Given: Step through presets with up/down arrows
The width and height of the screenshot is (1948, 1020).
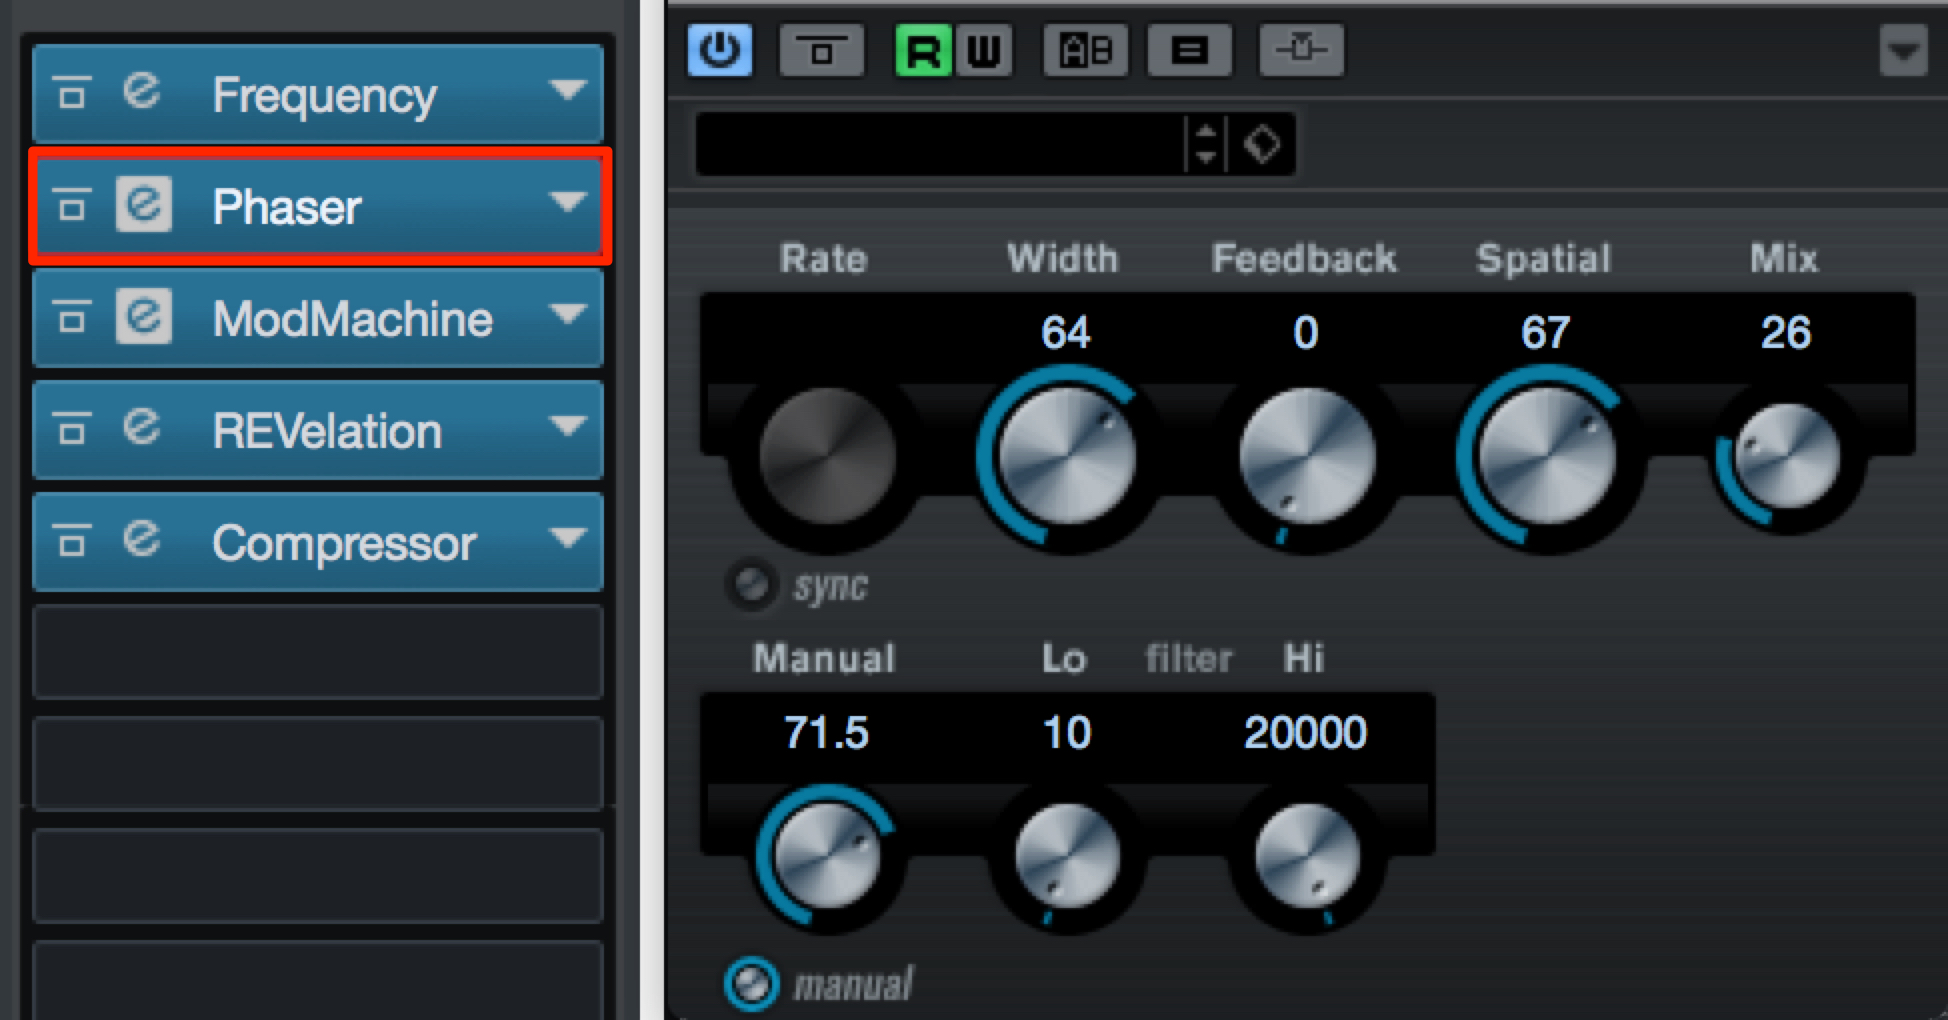Looking at the screenshot, I should tap(1206, 145).
